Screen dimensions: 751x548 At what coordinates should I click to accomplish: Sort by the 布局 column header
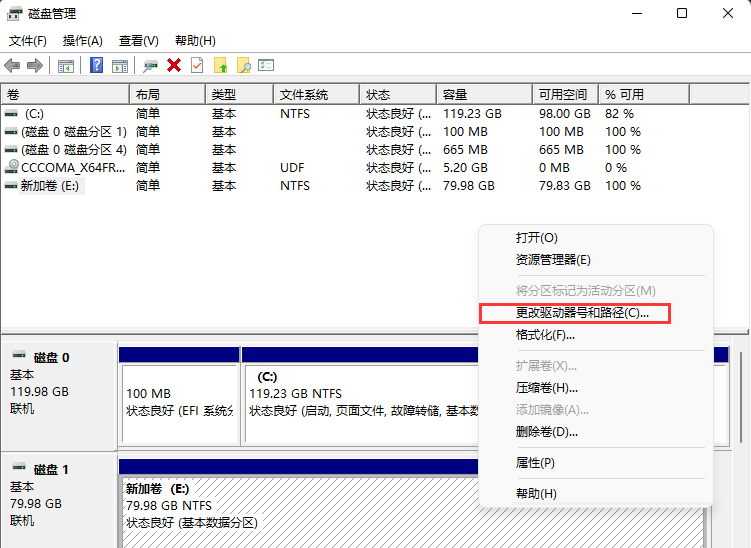click(x=168, y=94)
